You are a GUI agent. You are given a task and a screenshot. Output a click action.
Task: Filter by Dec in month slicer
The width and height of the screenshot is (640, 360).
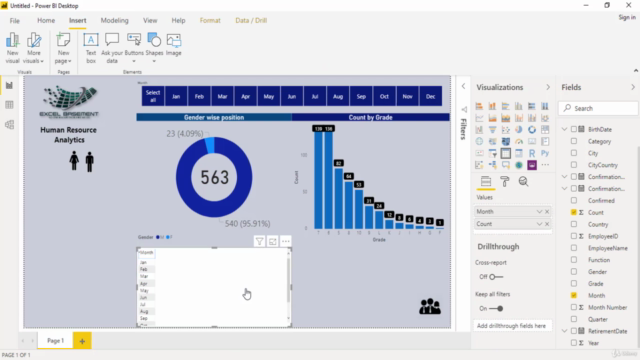pos(431,96)
